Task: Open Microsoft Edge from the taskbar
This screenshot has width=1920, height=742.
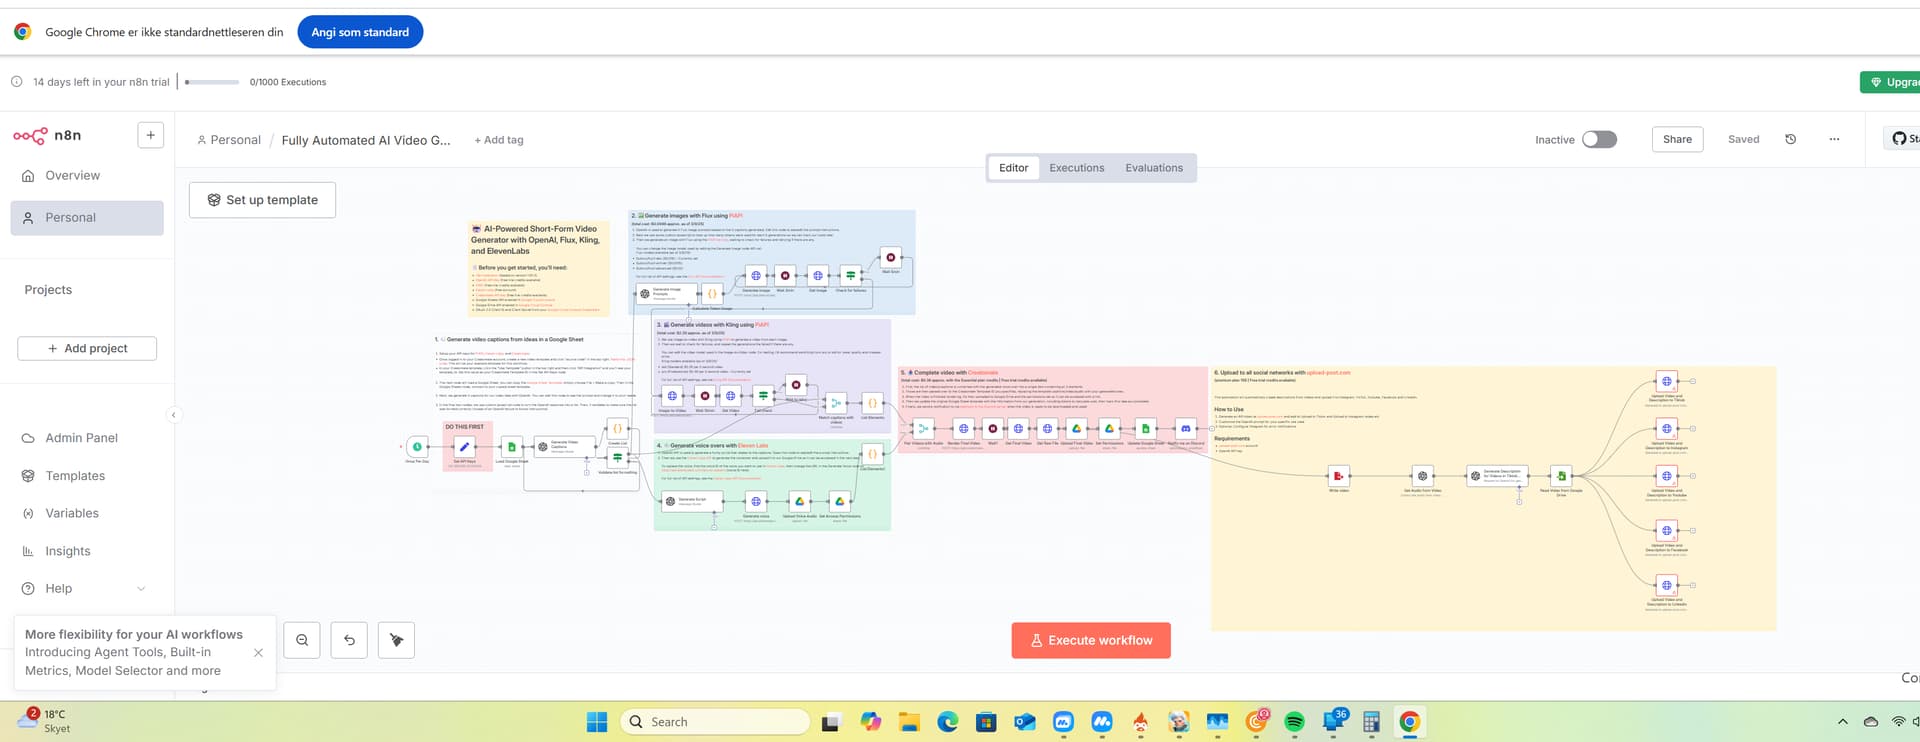Action: (947, 722)
